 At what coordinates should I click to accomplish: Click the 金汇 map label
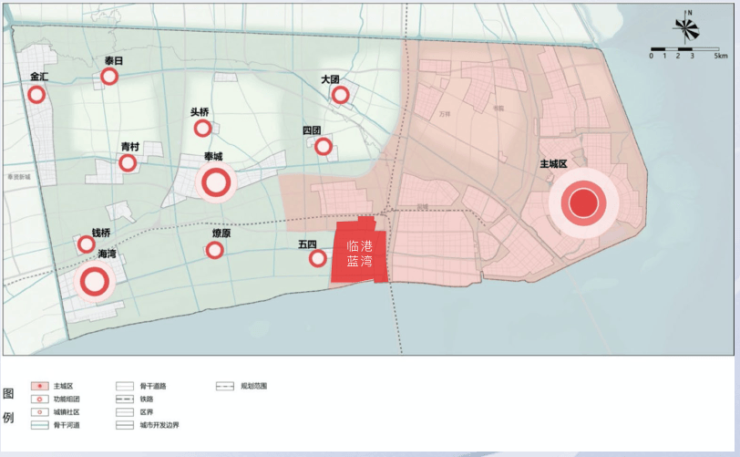(39, 76)
